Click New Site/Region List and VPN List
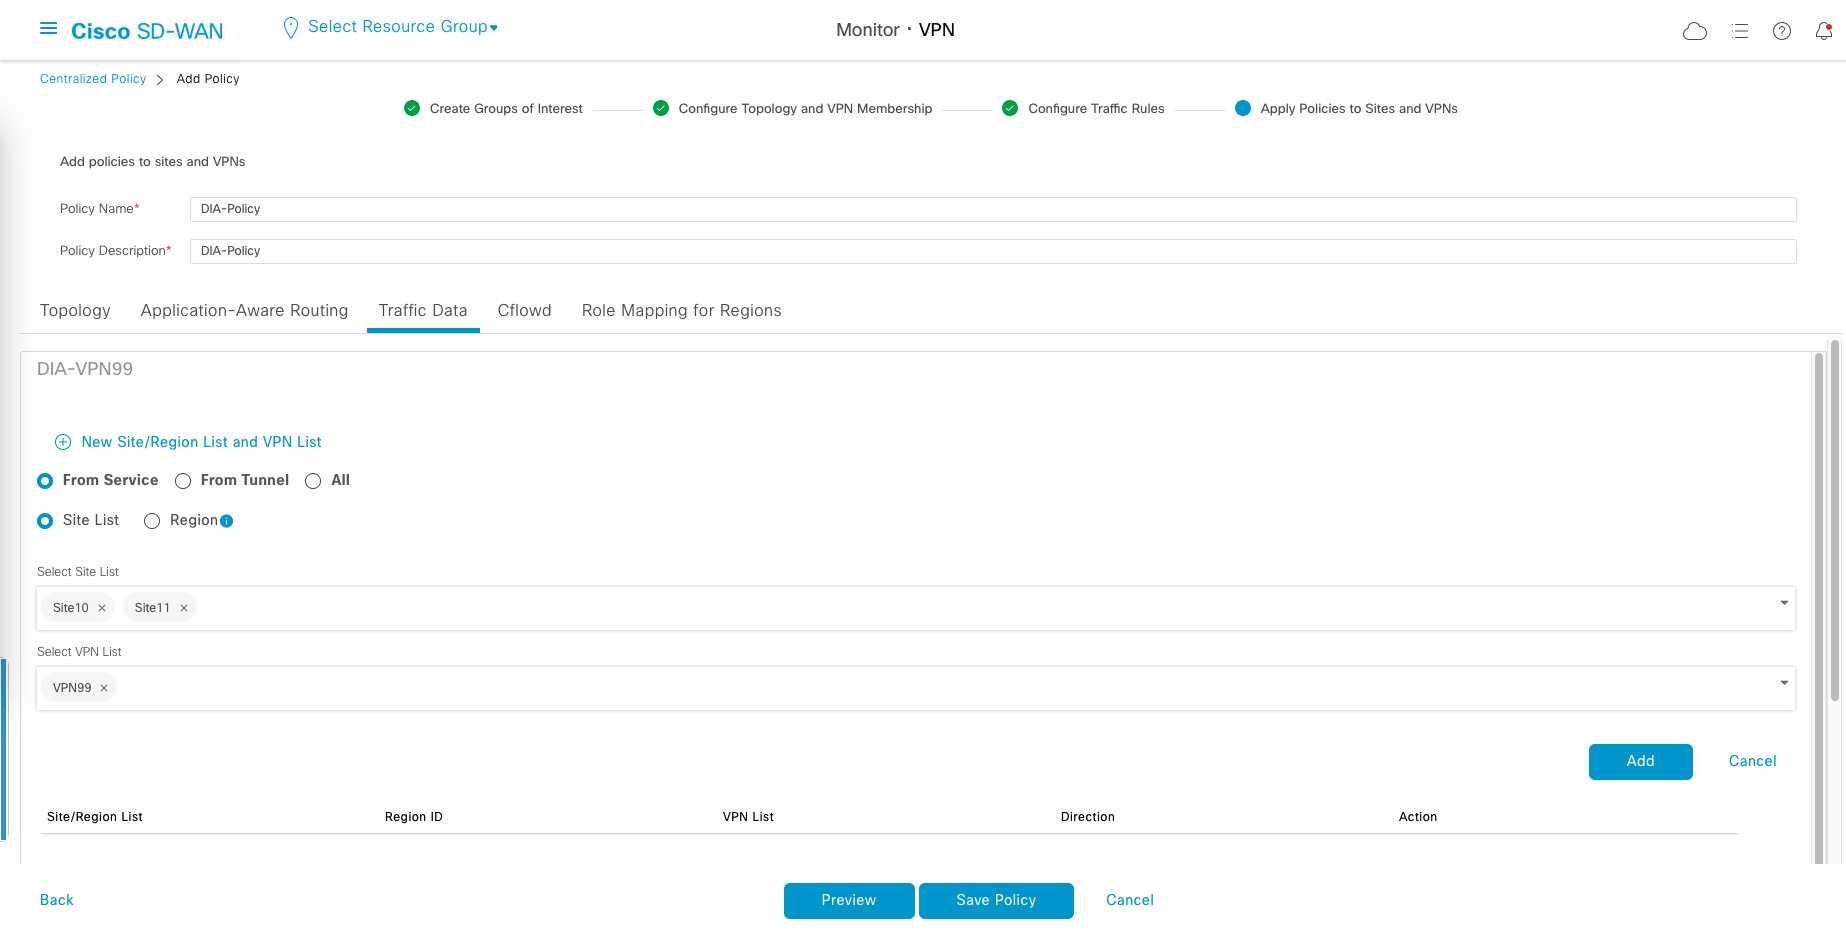1846x931 pixels. pyautogui.click(x=200, y=442)
